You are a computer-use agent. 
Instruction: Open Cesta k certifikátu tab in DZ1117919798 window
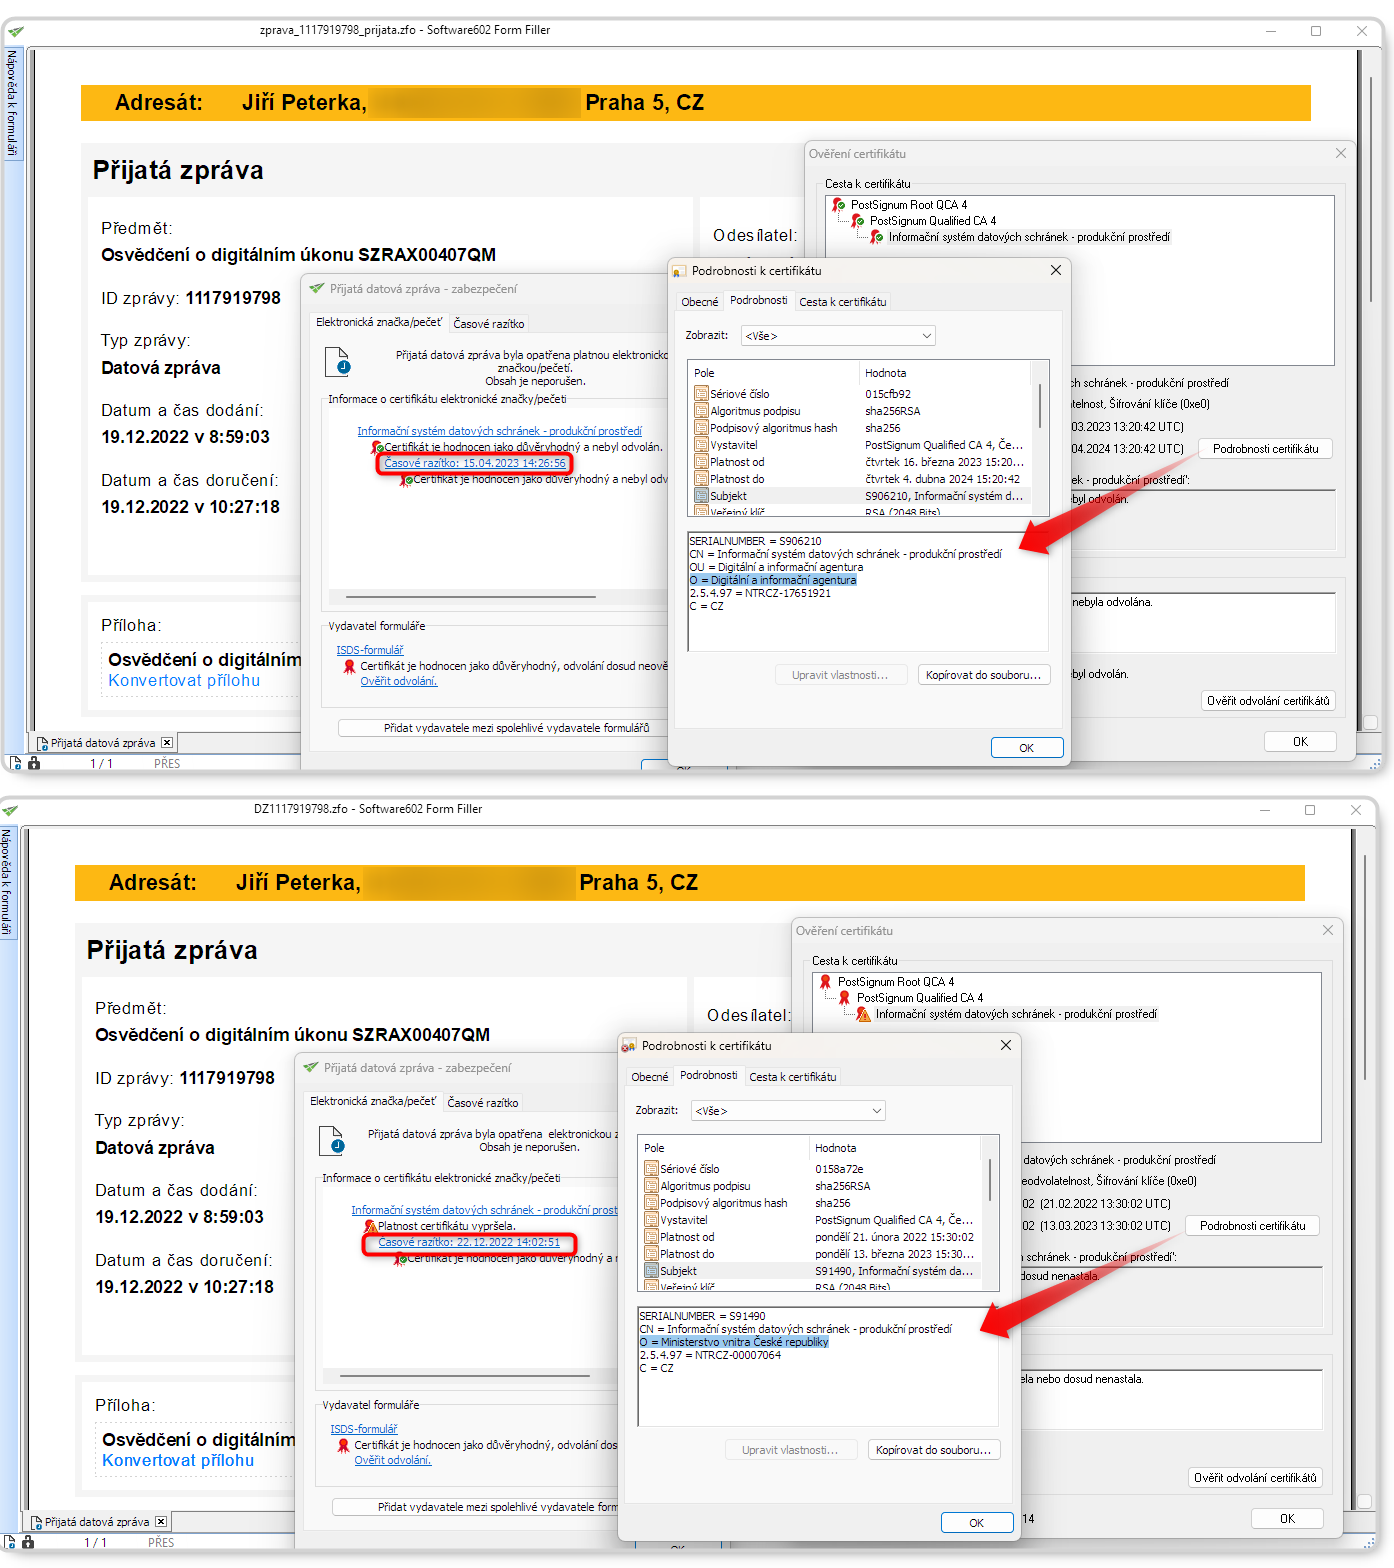[793, 1077]
